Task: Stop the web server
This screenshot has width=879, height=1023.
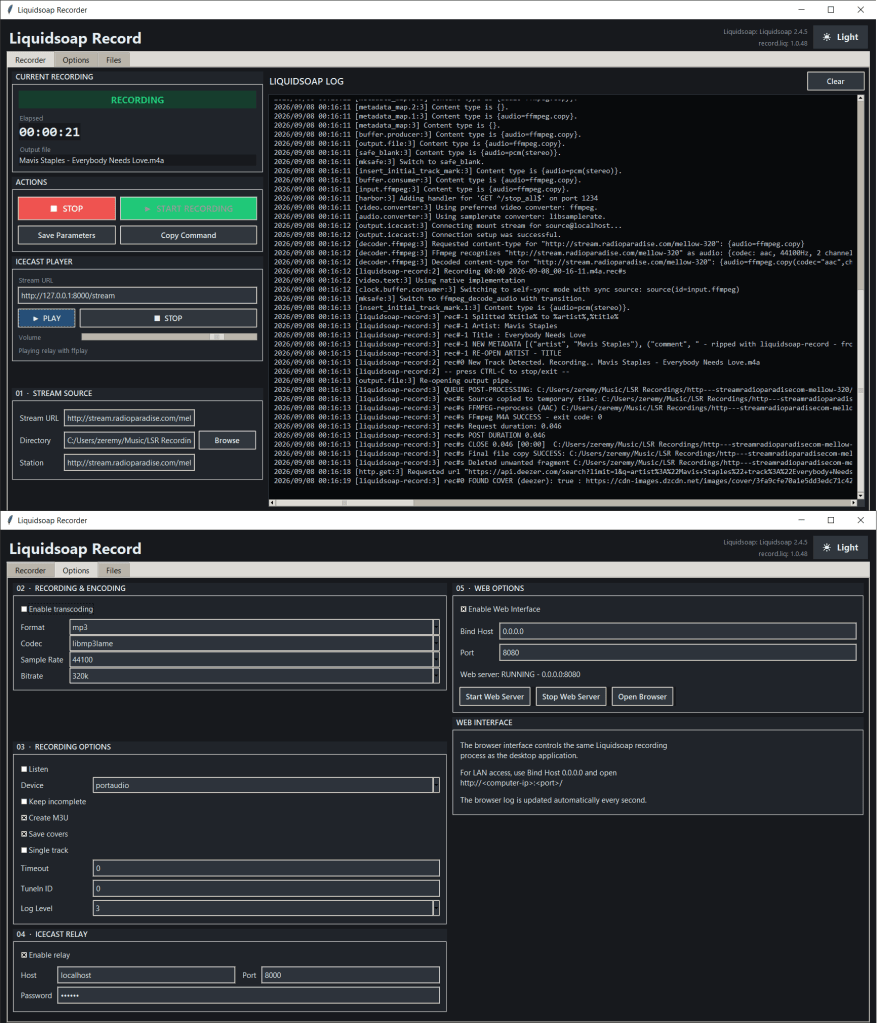Action: 571,697
